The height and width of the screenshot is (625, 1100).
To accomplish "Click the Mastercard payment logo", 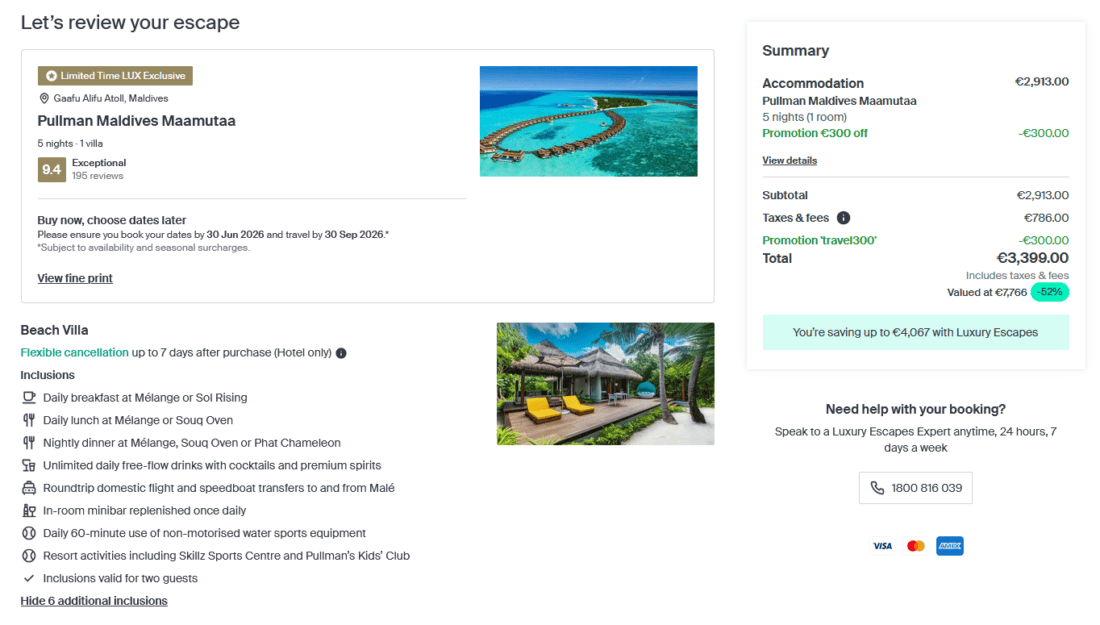I will click(x=915, y=546).
